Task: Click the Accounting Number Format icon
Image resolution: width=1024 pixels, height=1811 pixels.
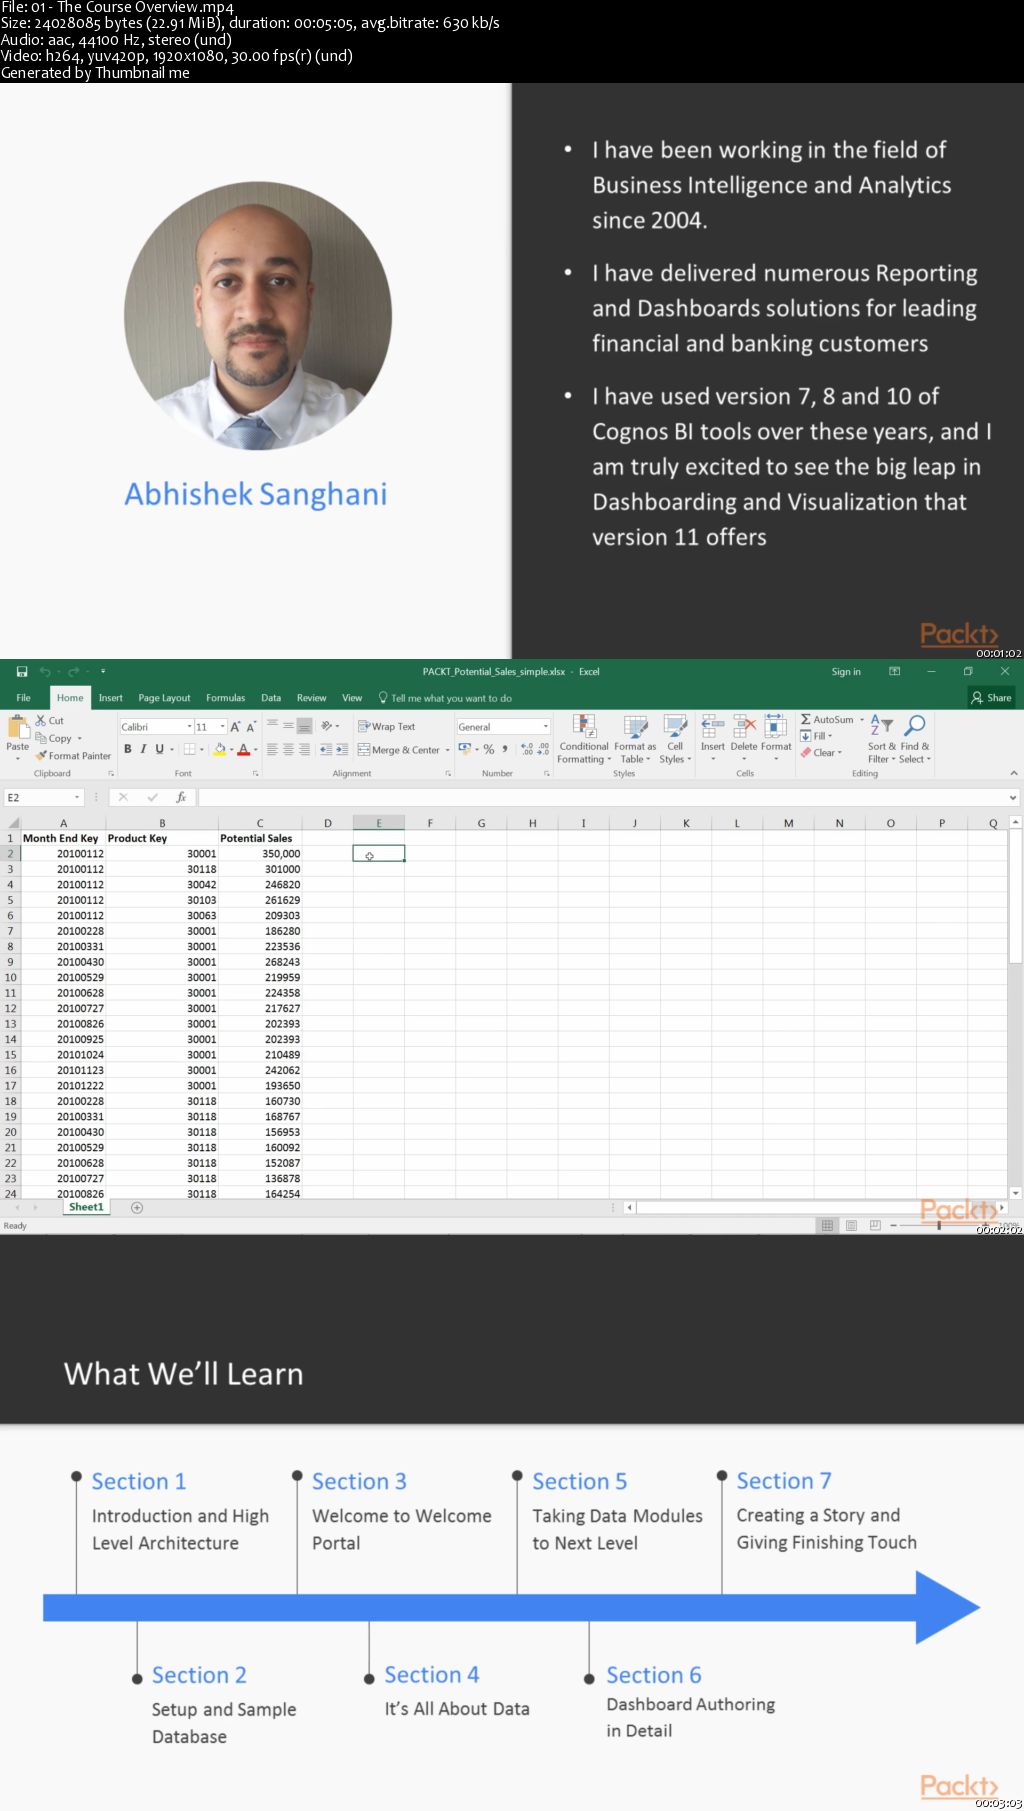Action: pos(467,749)
